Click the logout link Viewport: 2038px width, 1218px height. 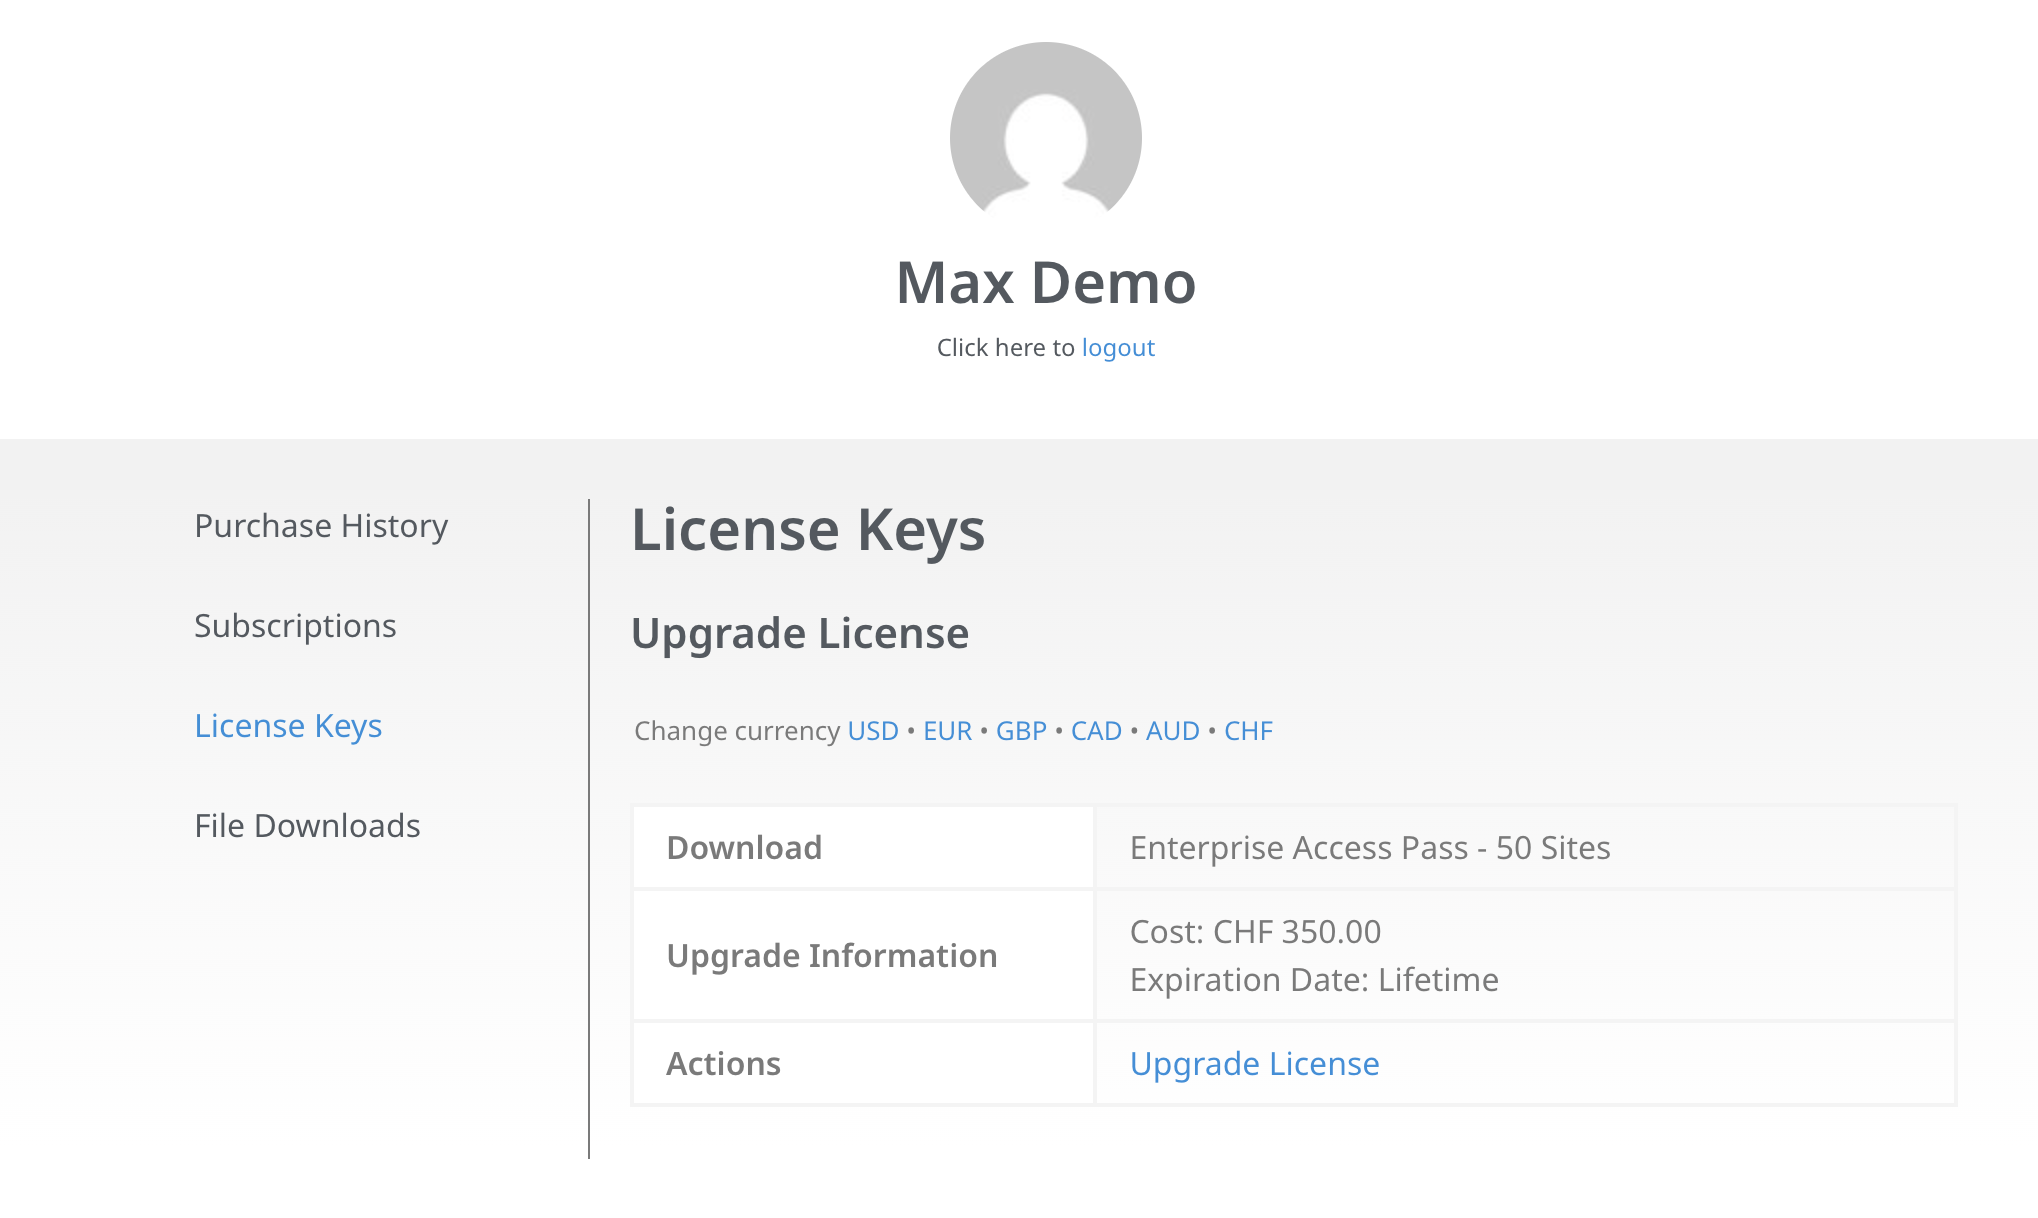click(1117, 348)
